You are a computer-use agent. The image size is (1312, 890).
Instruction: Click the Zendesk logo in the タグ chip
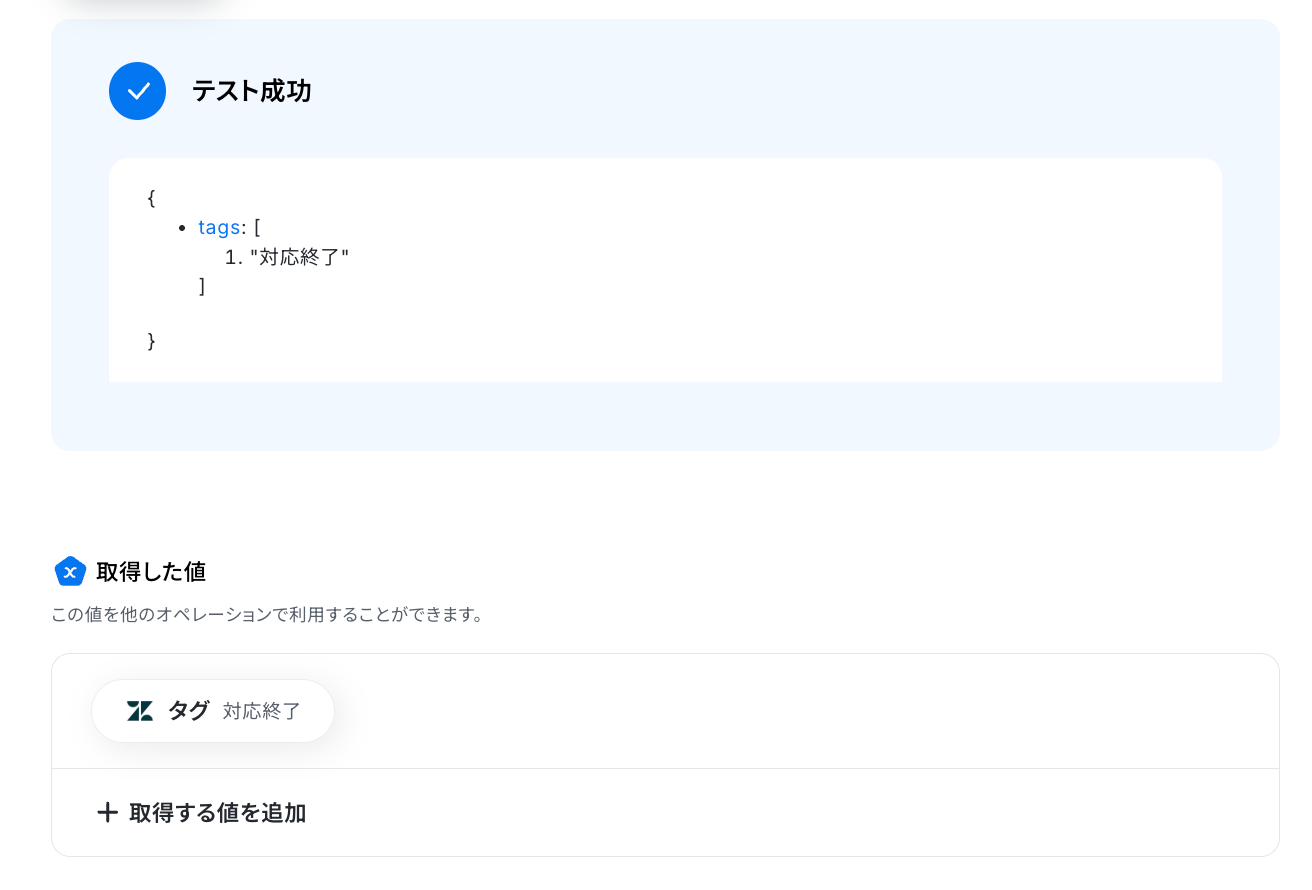click(140, 711)
